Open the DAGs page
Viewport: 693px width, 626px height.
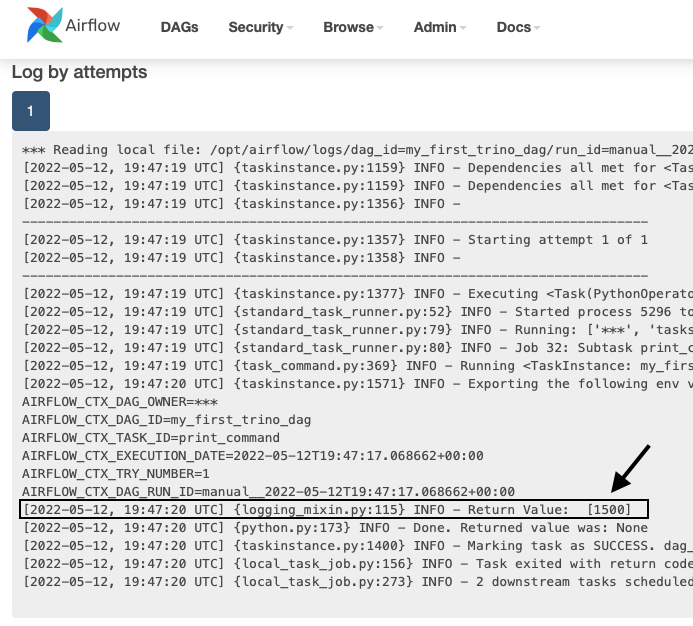[179, 27]
